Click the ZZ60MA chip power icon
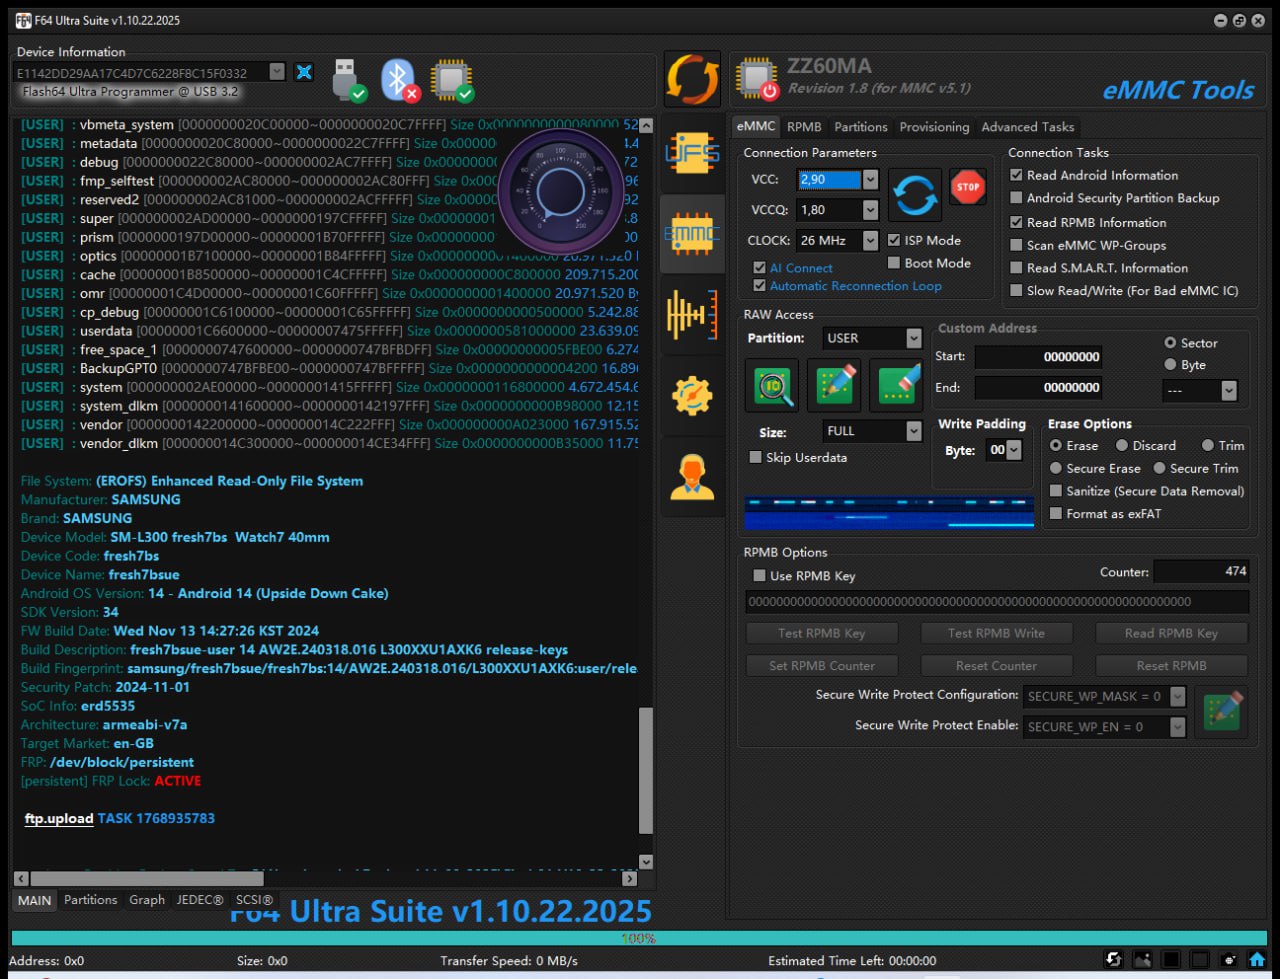The height and width of the screenshot is (979, 1280). tap(757, 79)
